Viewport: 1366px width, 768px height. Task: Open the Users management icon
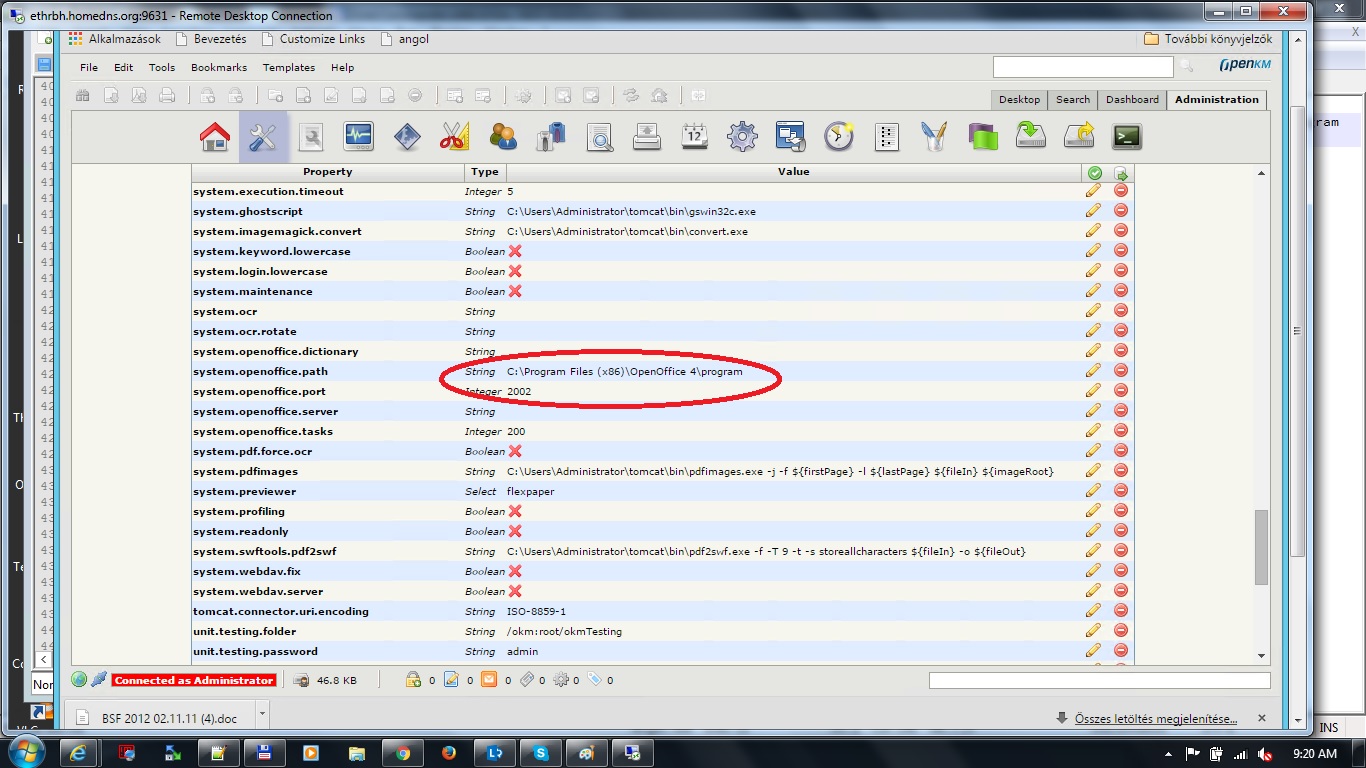click(503, 137)
